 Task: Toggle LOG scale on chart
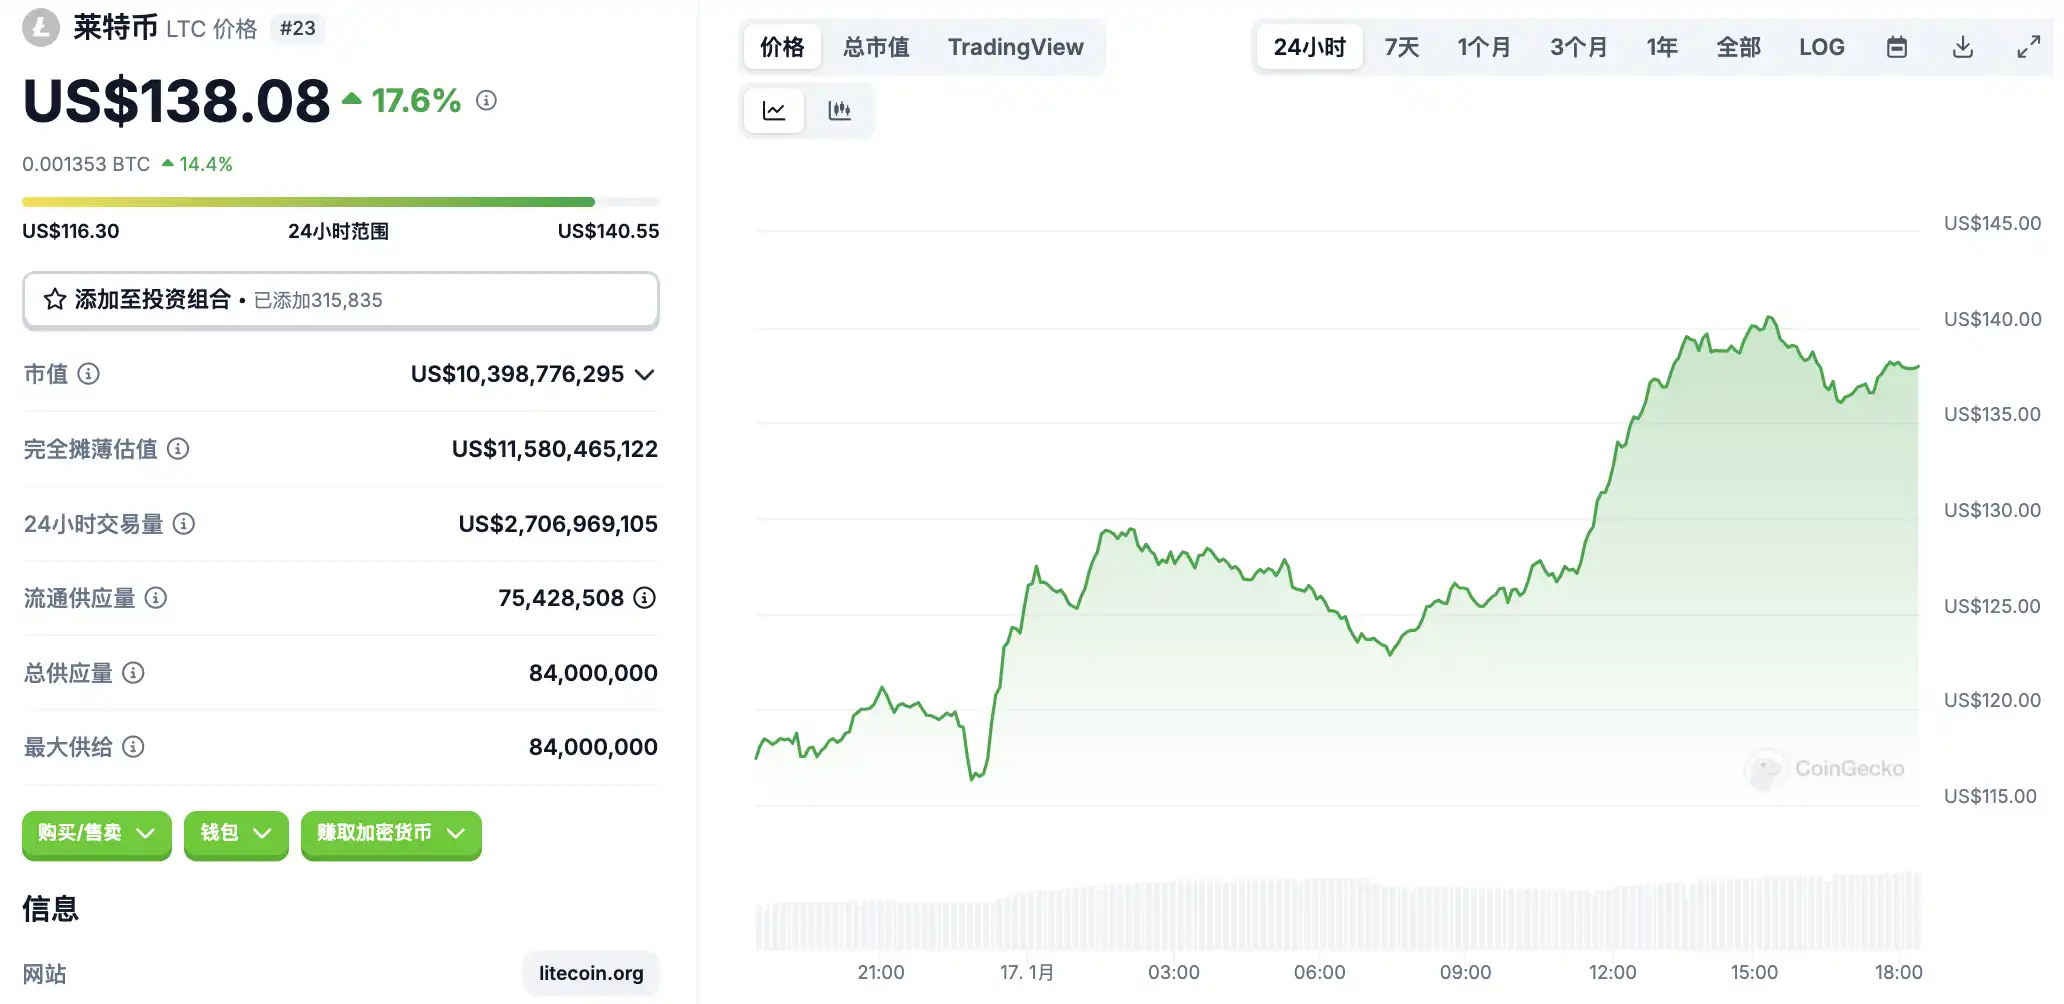(1821, 47)
